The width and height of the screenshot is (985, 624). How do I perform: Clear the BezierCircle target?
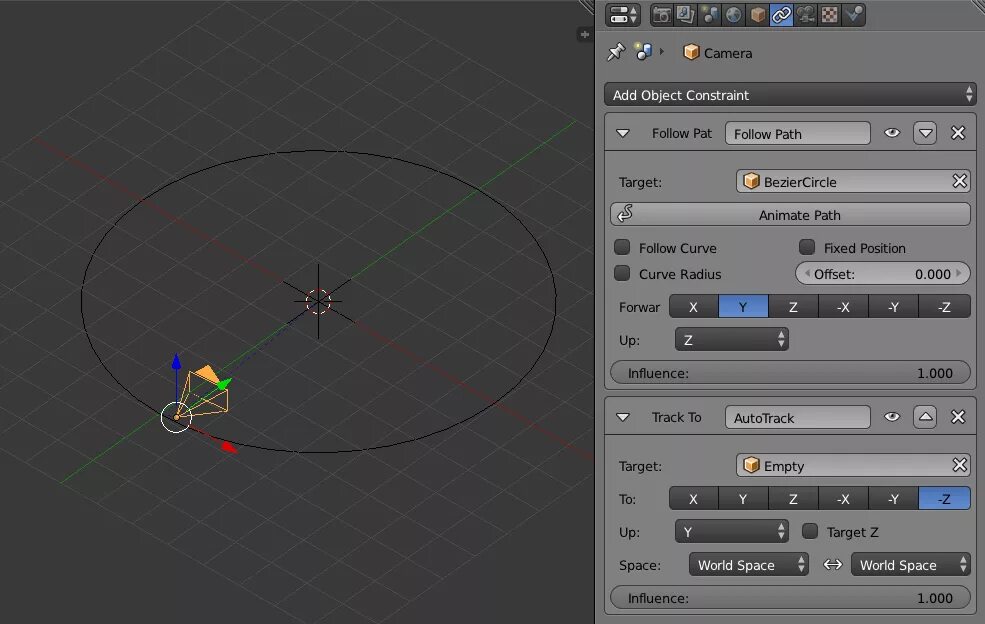point(959,182)
